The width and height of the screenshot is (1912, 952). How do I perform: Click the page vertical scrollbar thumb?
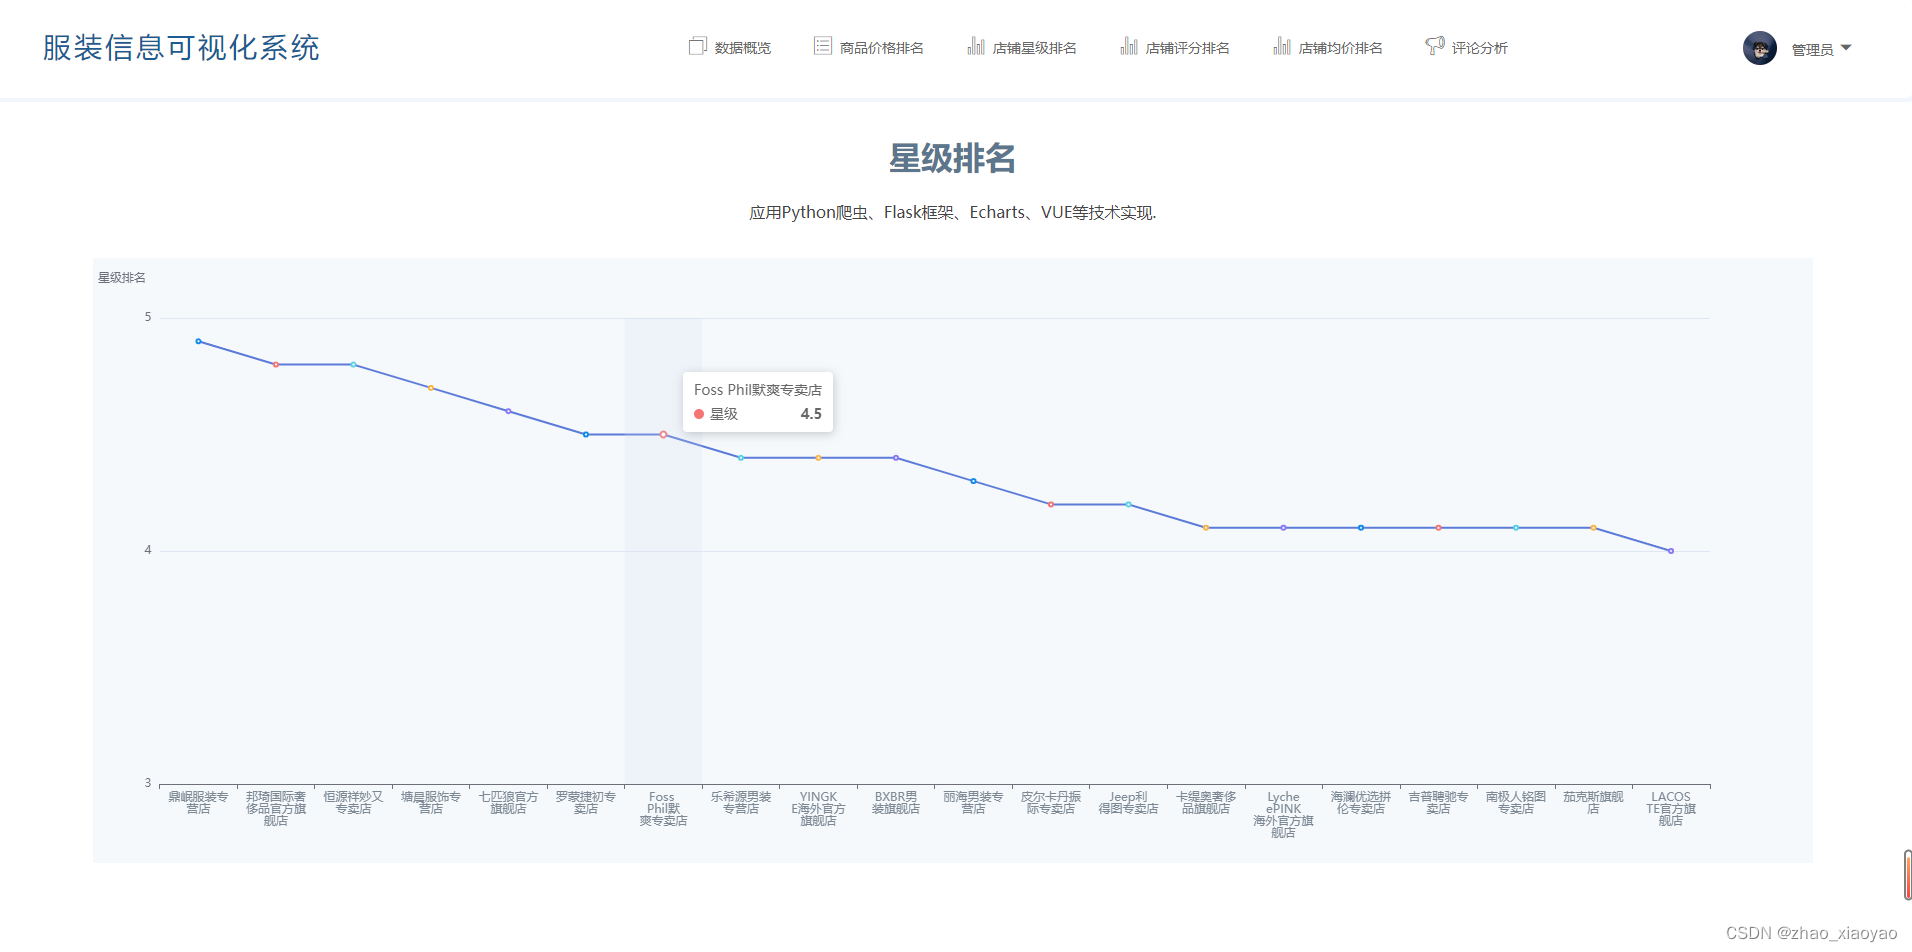point(1908,875)
